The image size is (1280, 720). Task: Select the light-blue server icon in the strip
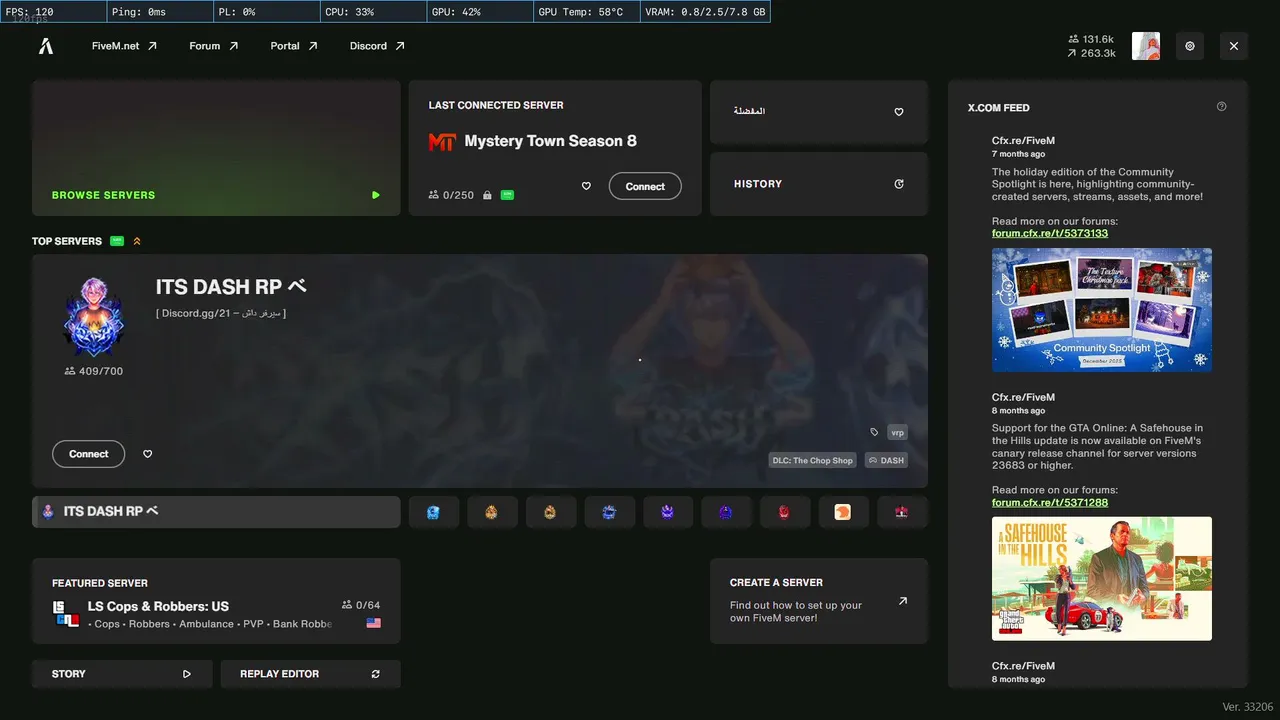(x=434, y=512)
